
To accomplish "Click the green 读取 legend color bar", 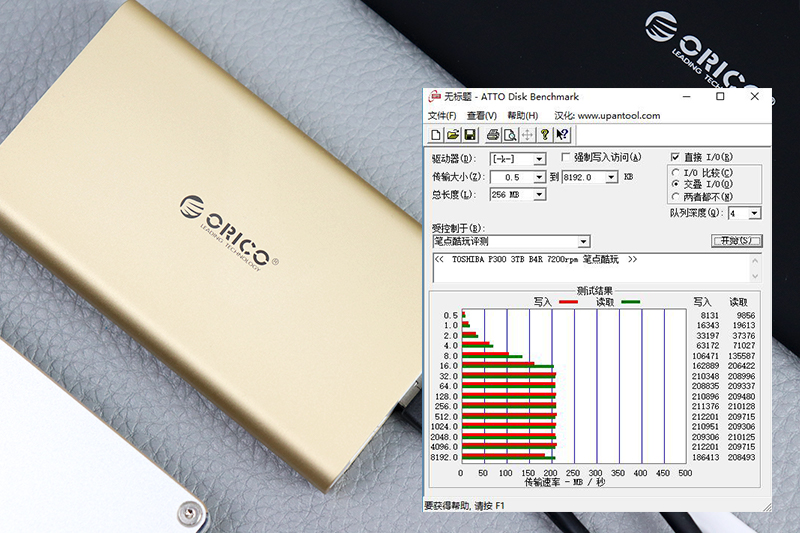I will (631, 302).
